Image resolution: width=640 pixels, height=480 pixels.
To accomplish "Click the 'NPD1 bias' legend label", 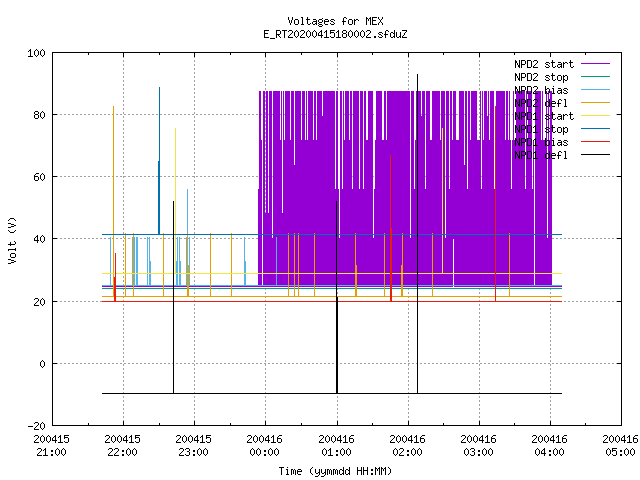I will [x=541, y=142].
